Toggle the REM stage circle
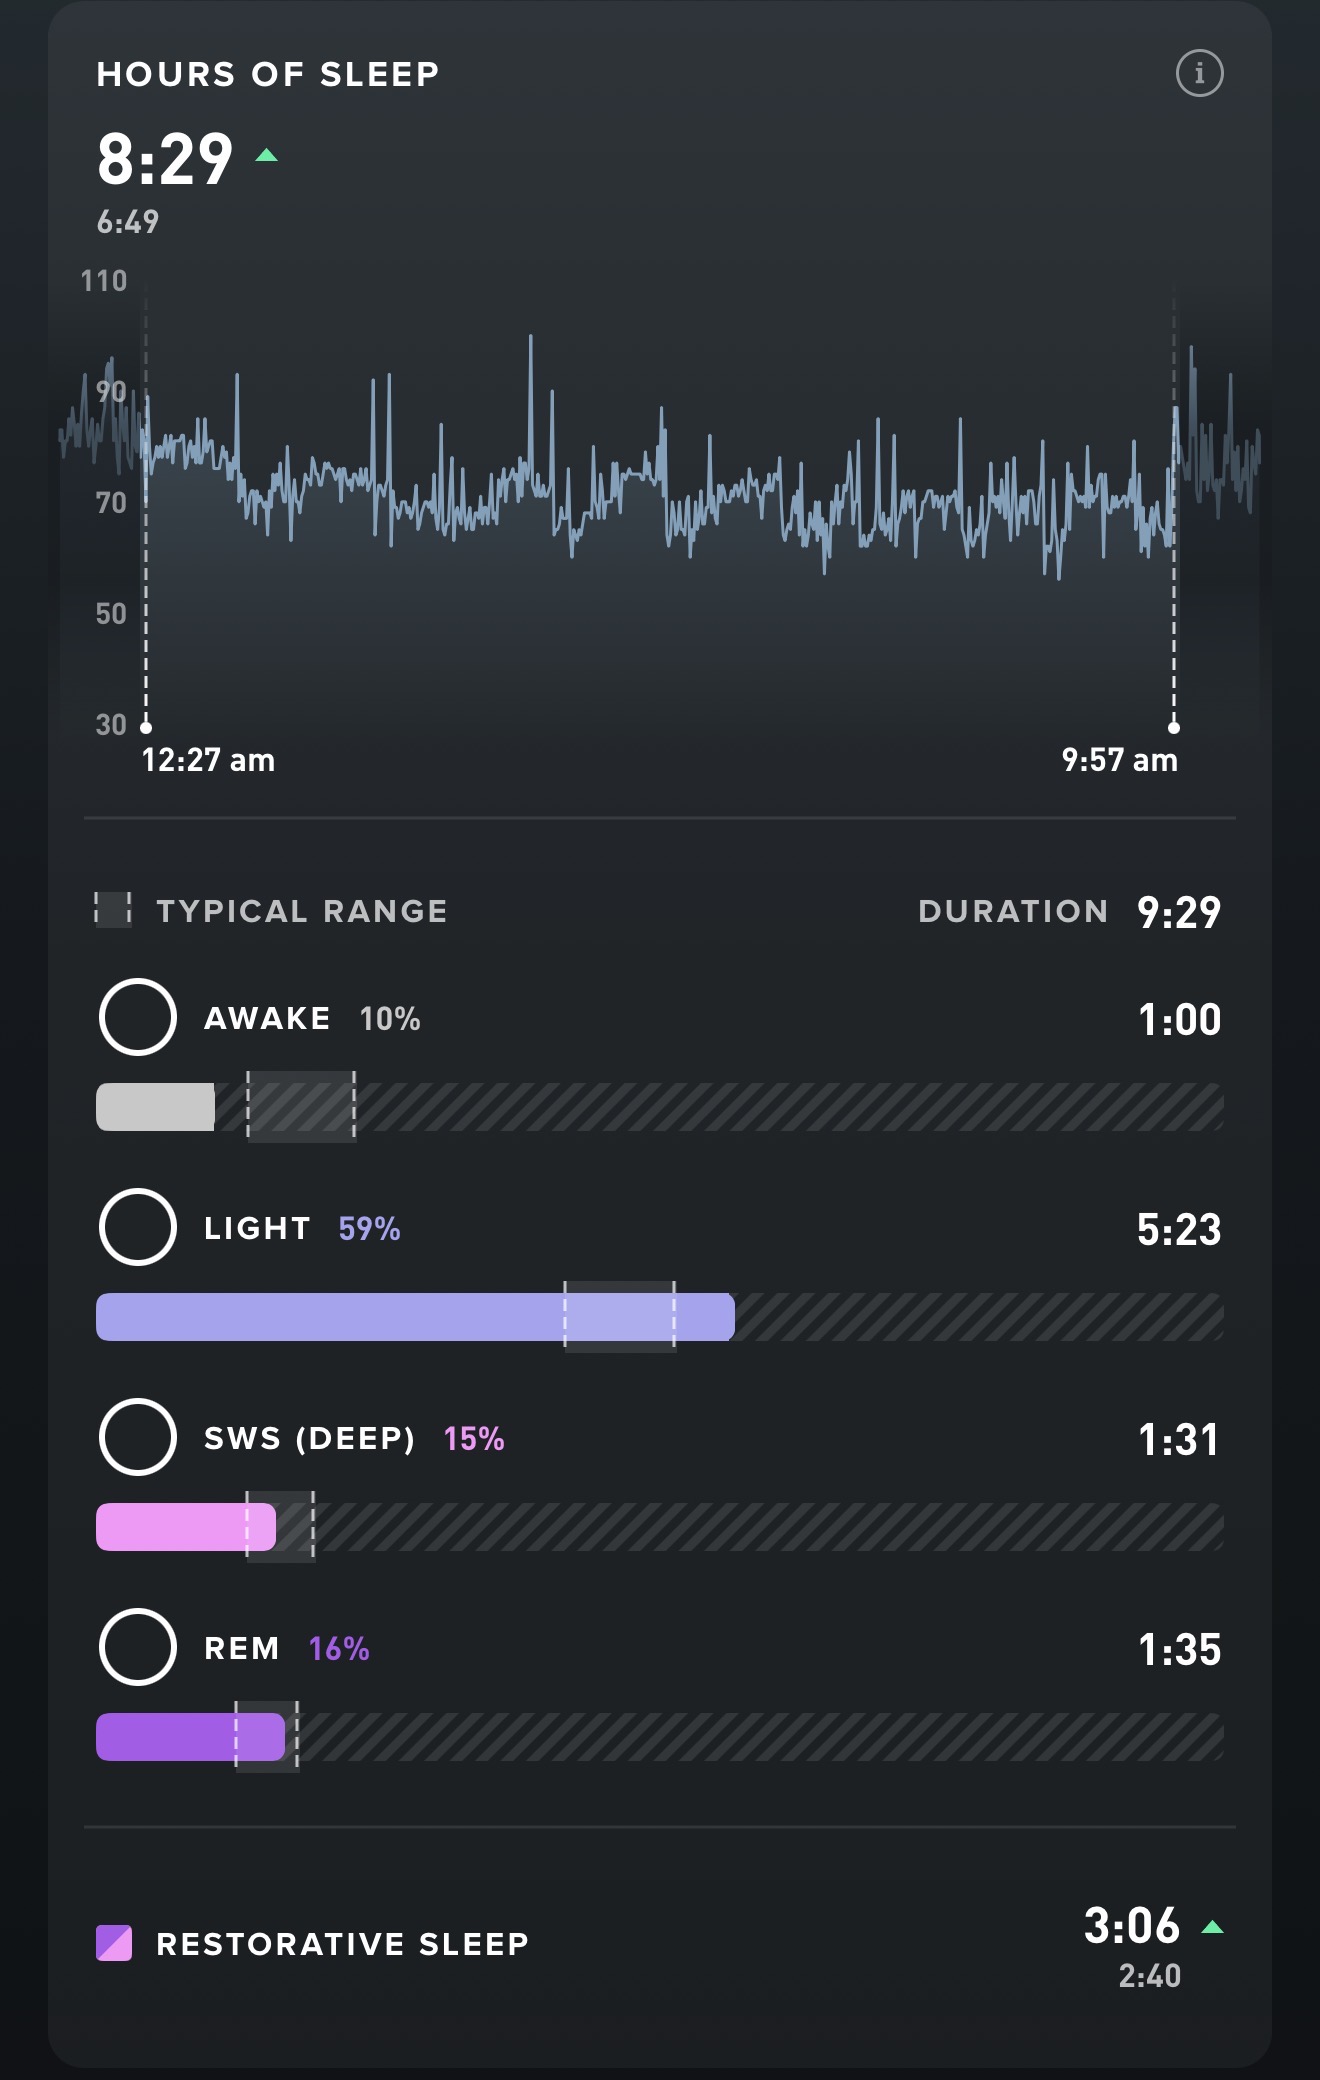The height and width of the screenshot is (2080, 1320). 138,1647
